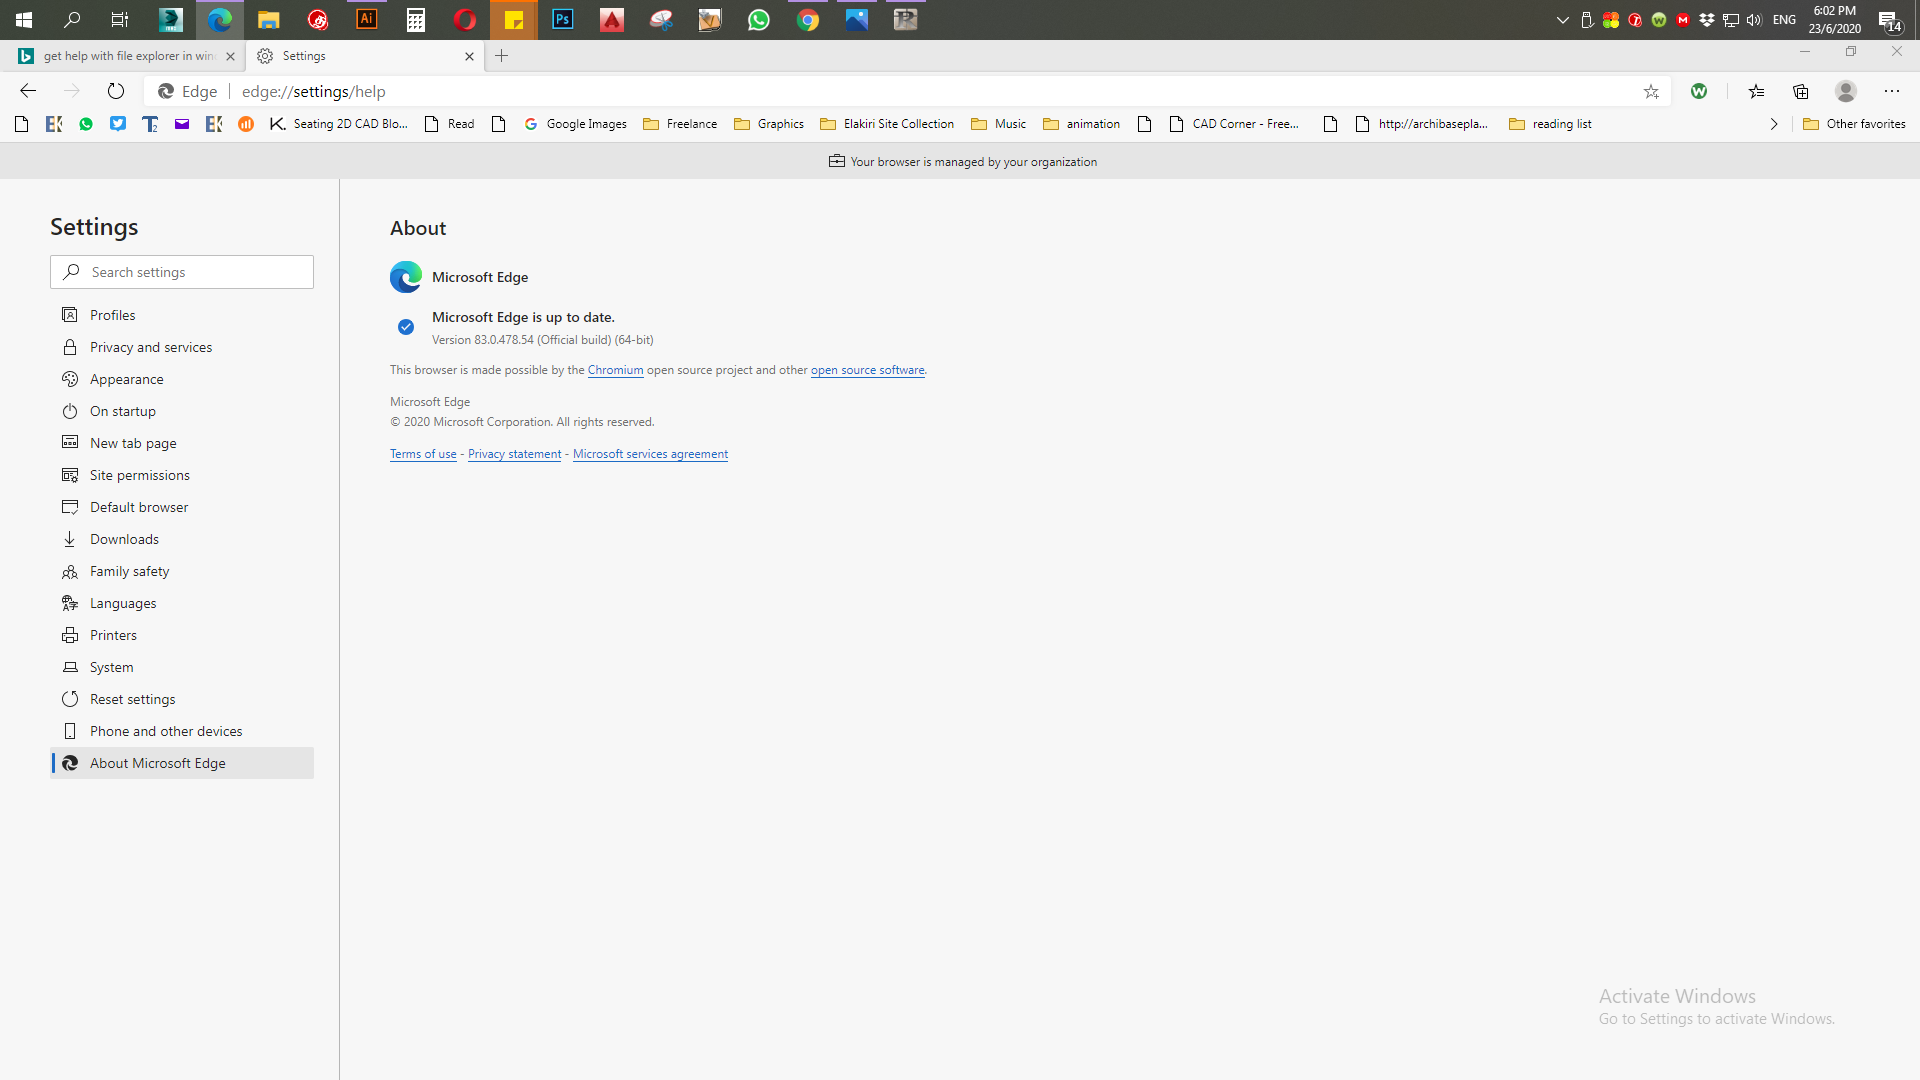Image resolution: width=1920 pixels, height=1080 pixels.
Task: Click the Search settings field
Action: [182, 272]
